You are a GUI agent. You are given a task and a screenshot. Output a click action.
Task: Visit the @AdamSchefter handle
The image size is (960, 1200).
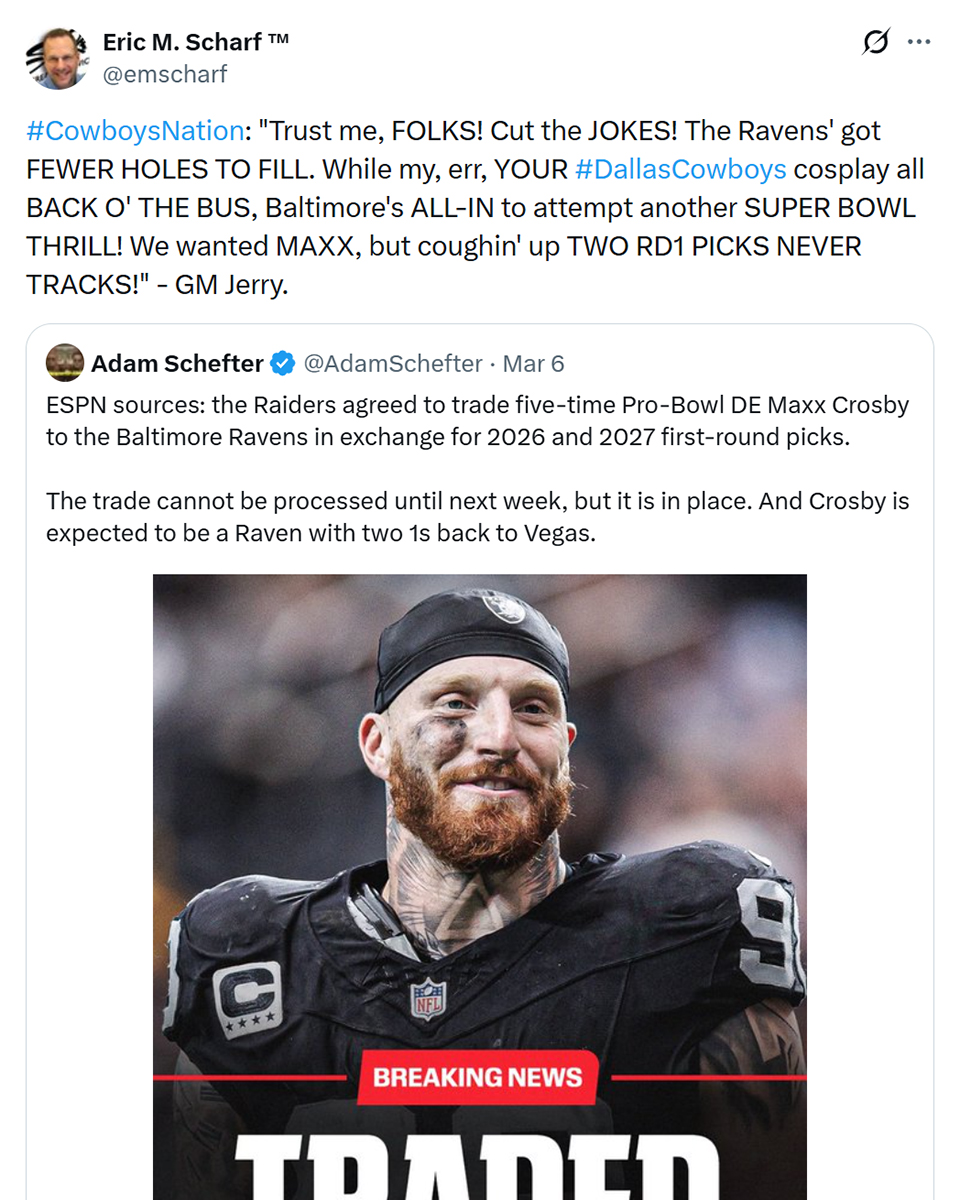392,364
